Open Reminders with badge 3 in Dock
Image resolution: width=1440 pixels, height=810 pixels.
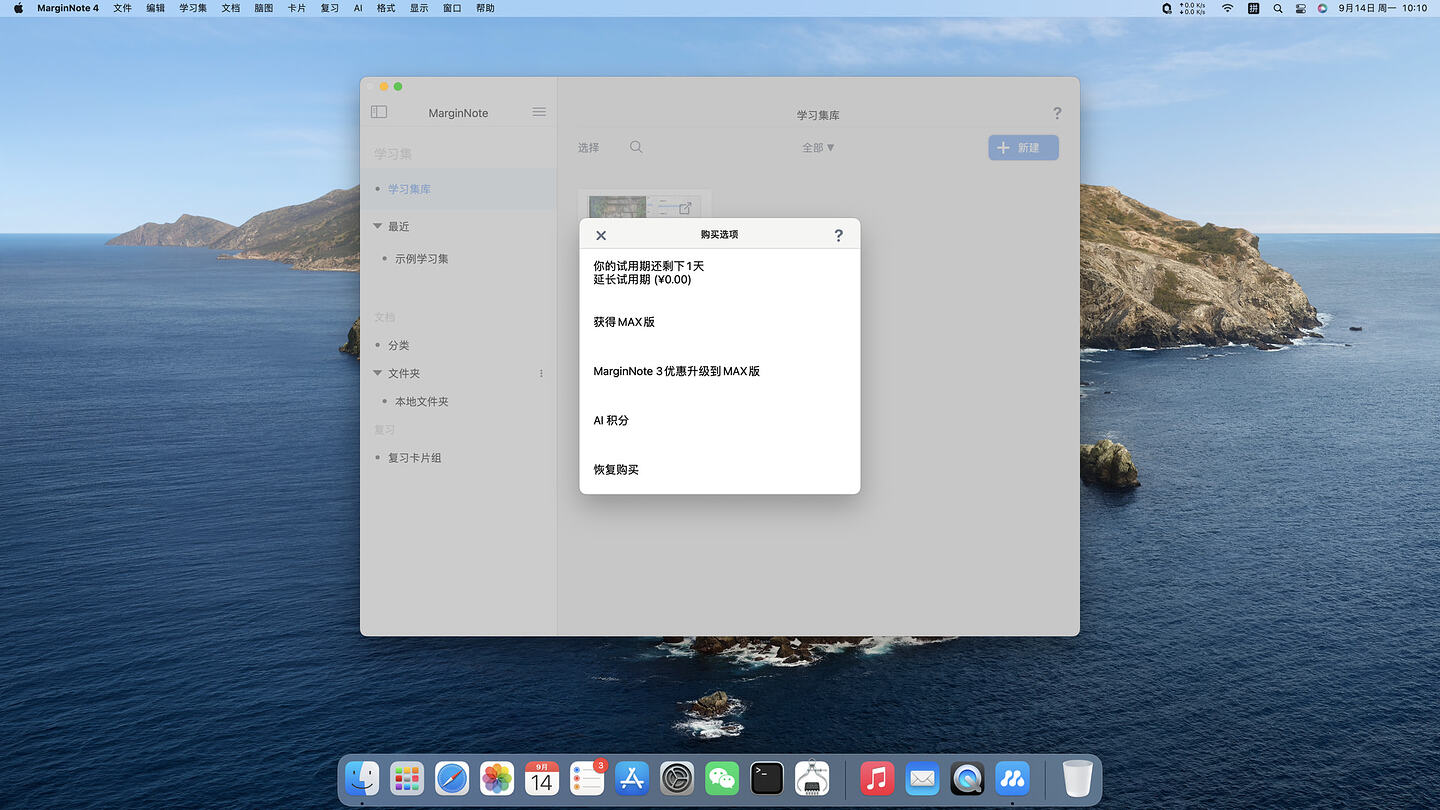(587, 777)
